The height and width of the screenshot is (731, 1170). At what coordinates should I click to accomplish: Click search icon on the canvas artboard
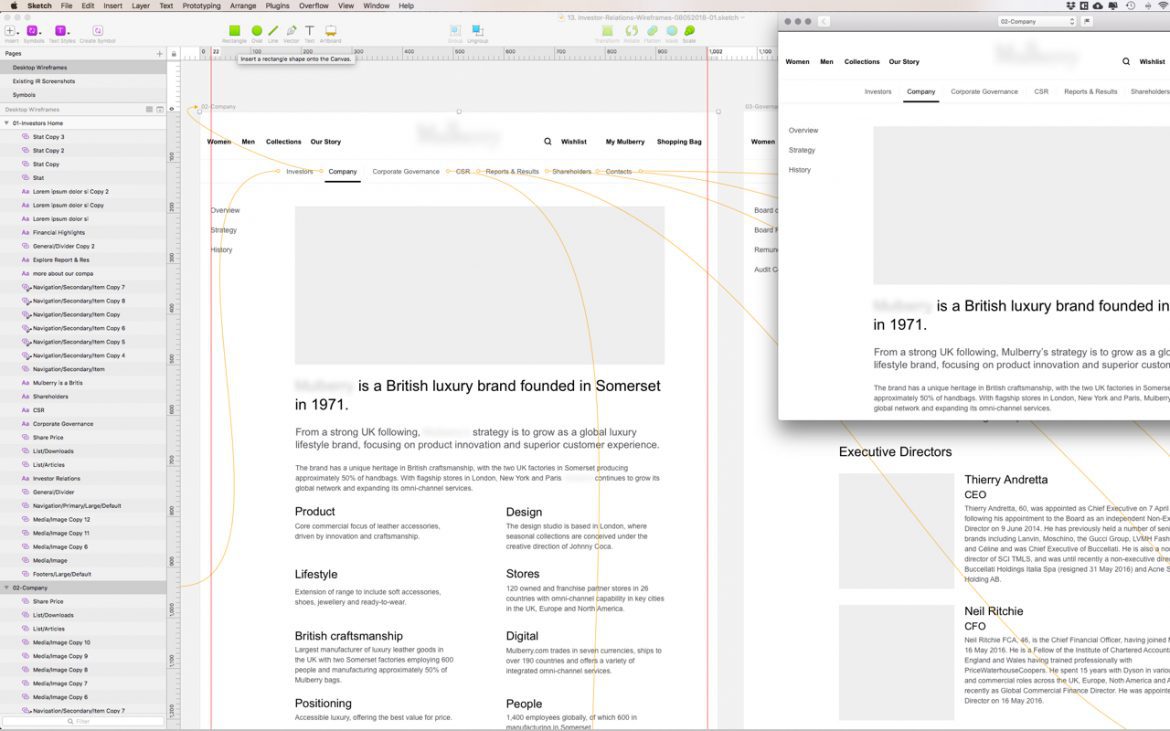pos(548,141)
